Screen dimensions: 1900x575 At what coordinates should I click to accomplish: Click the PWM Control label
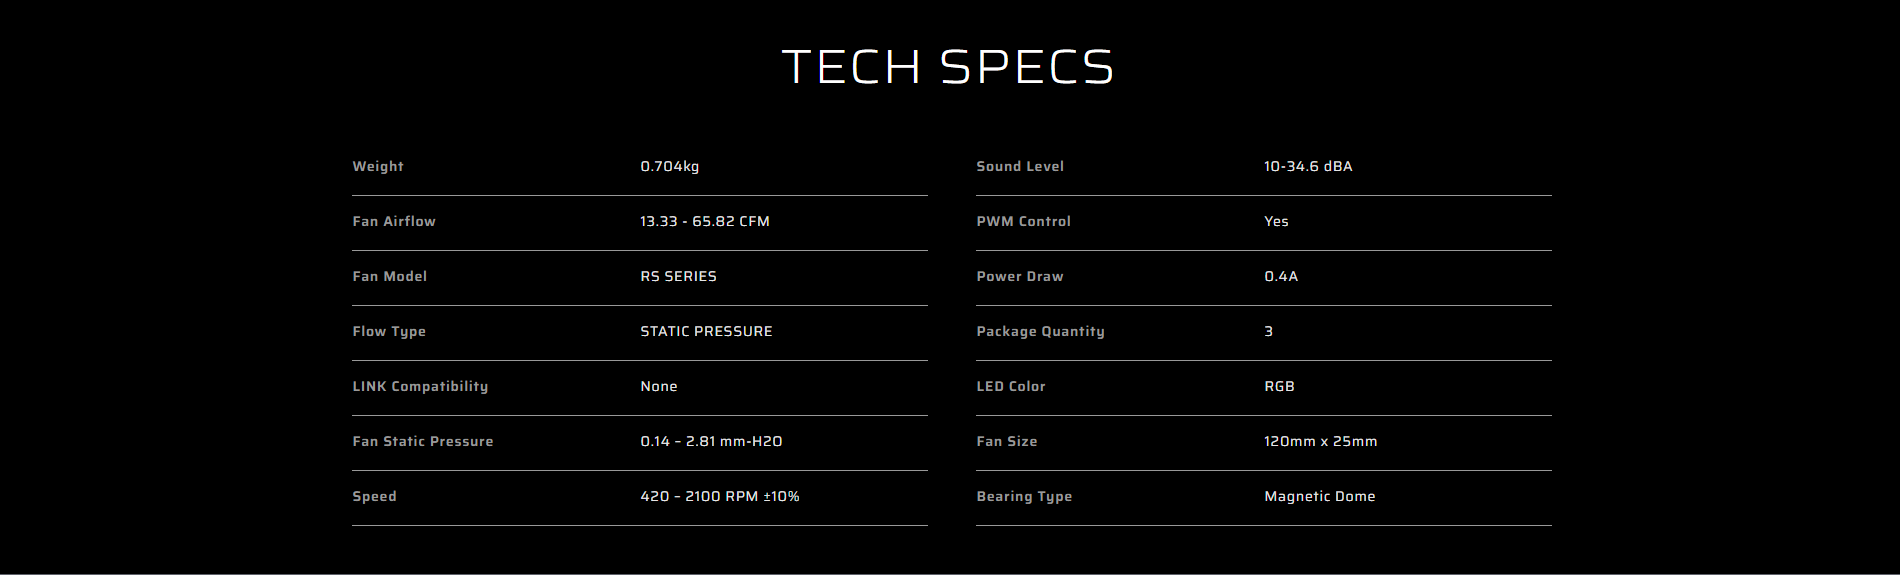pyautogui.click(x=1023, y=221)
